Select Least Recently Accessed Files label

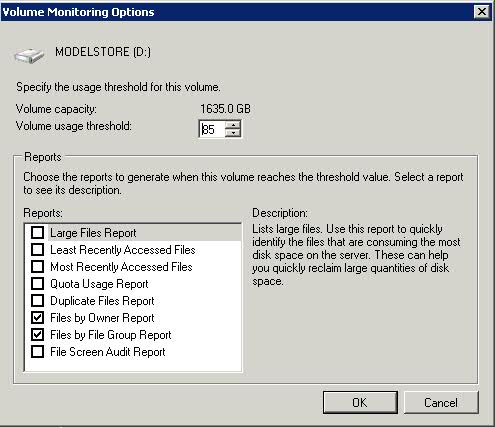point(123,250)
